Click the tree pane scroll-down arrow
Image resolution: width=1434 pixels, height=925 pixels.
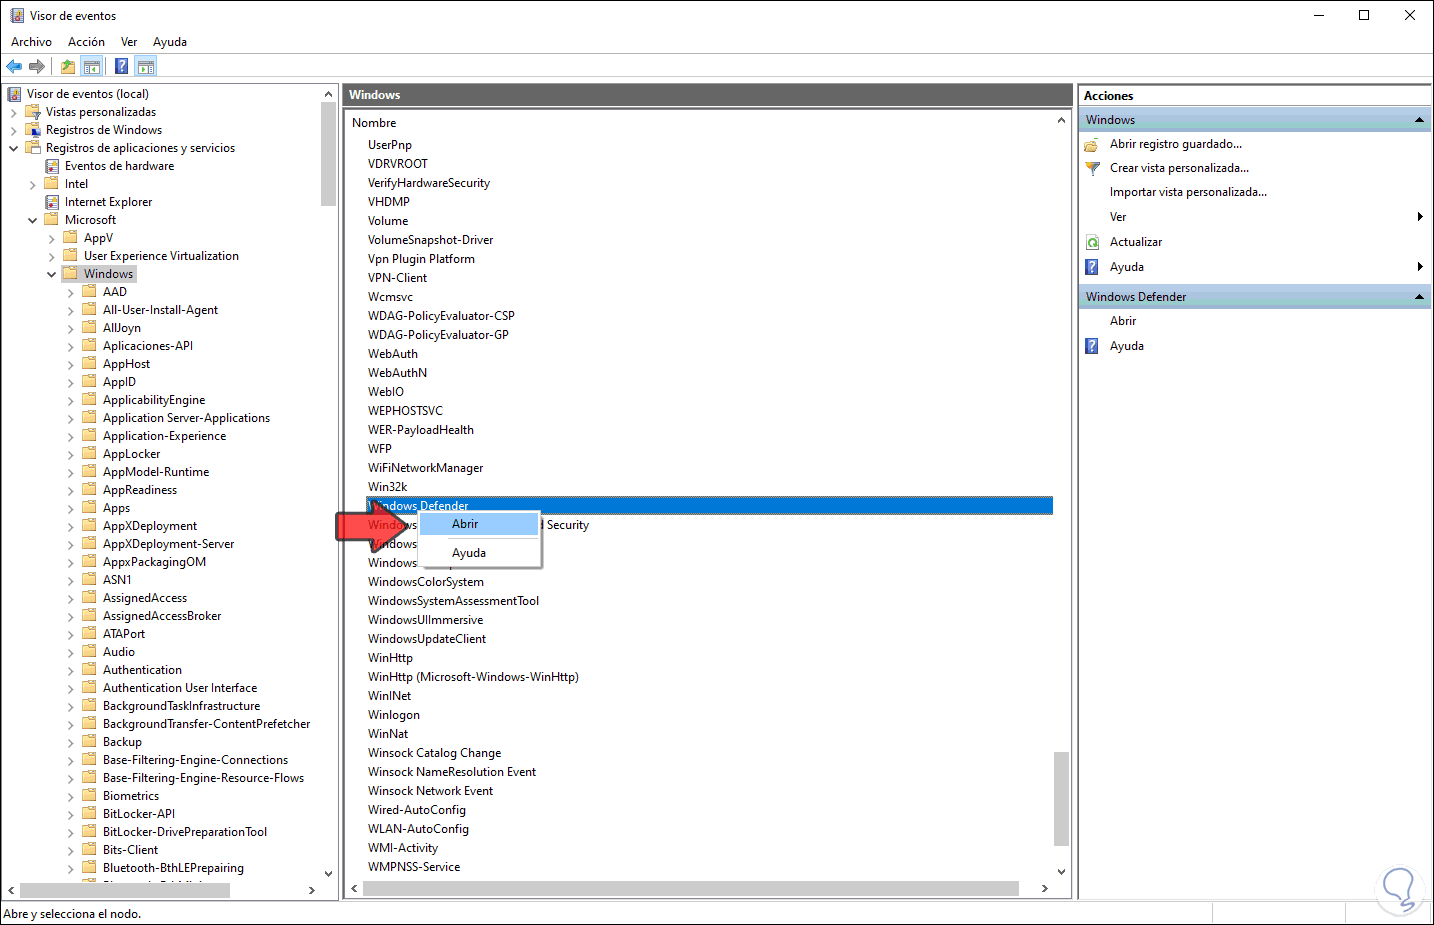tap(328, 874)
